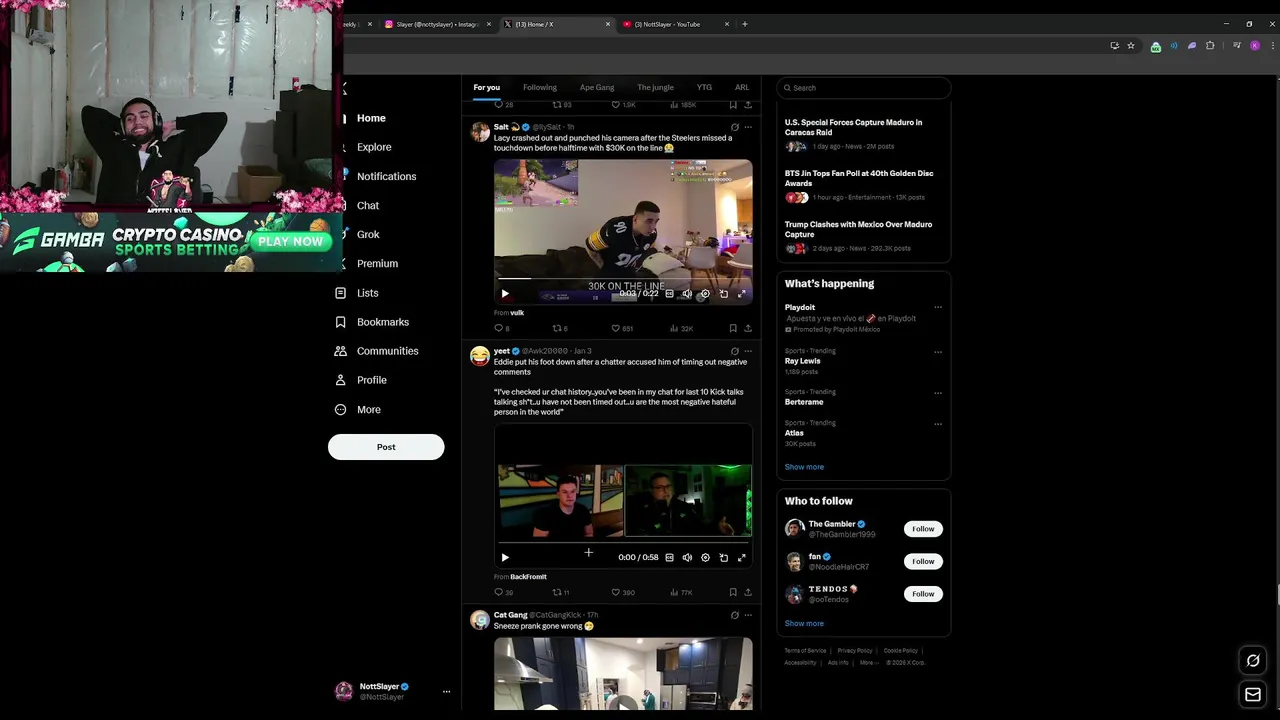Open more options on Salt post

tap(748, 127)
